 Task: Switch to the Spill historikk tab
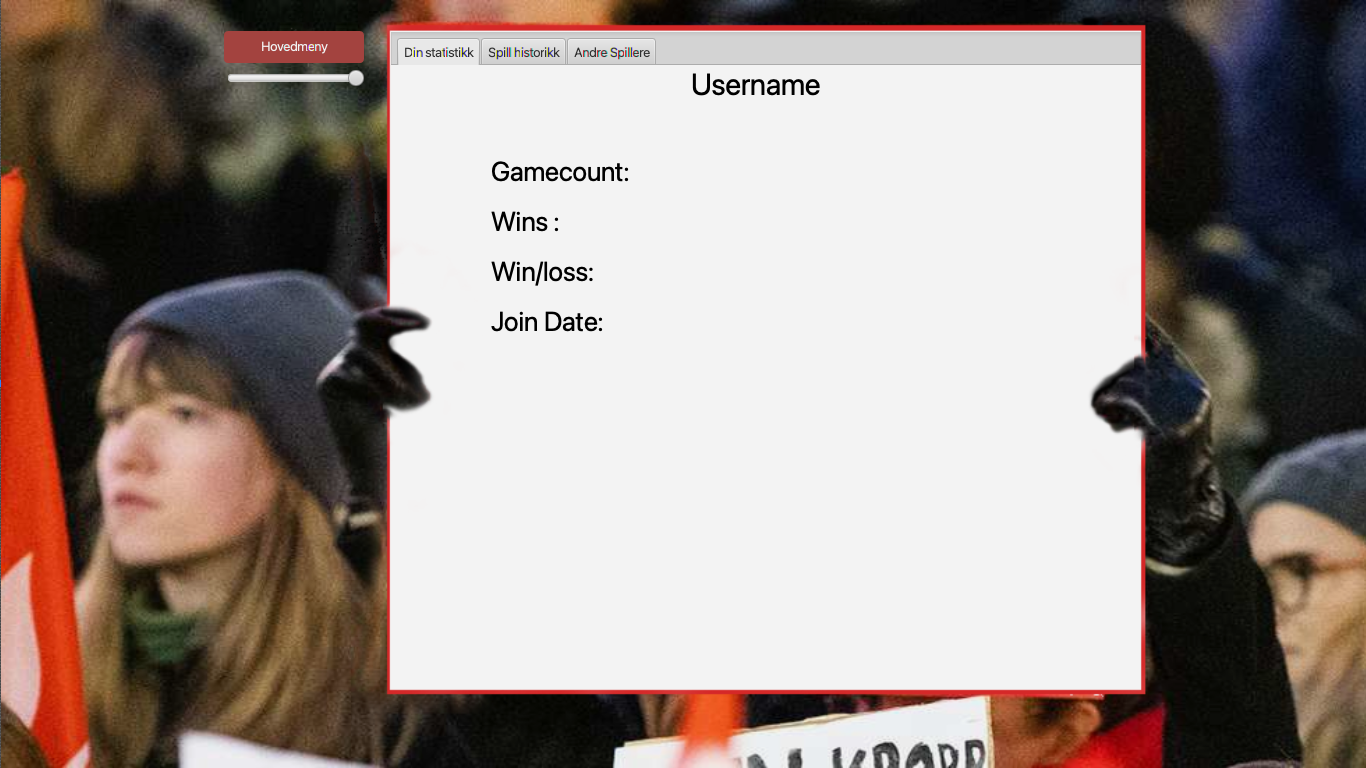click(524, 52)
